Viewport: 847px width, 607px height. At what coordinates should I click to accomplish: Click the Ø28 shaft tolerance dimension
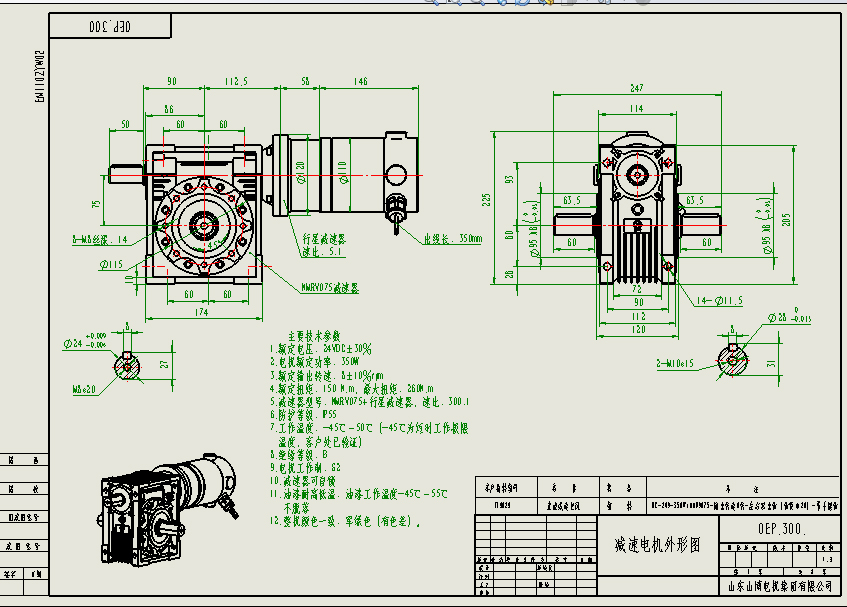(x=789, y=317)
